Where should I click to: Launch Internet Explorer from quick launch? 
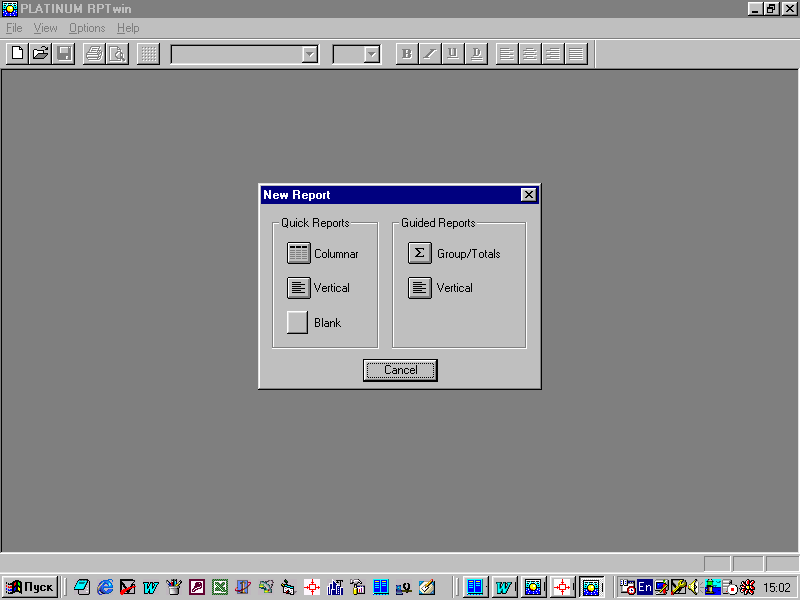[105, 587]
